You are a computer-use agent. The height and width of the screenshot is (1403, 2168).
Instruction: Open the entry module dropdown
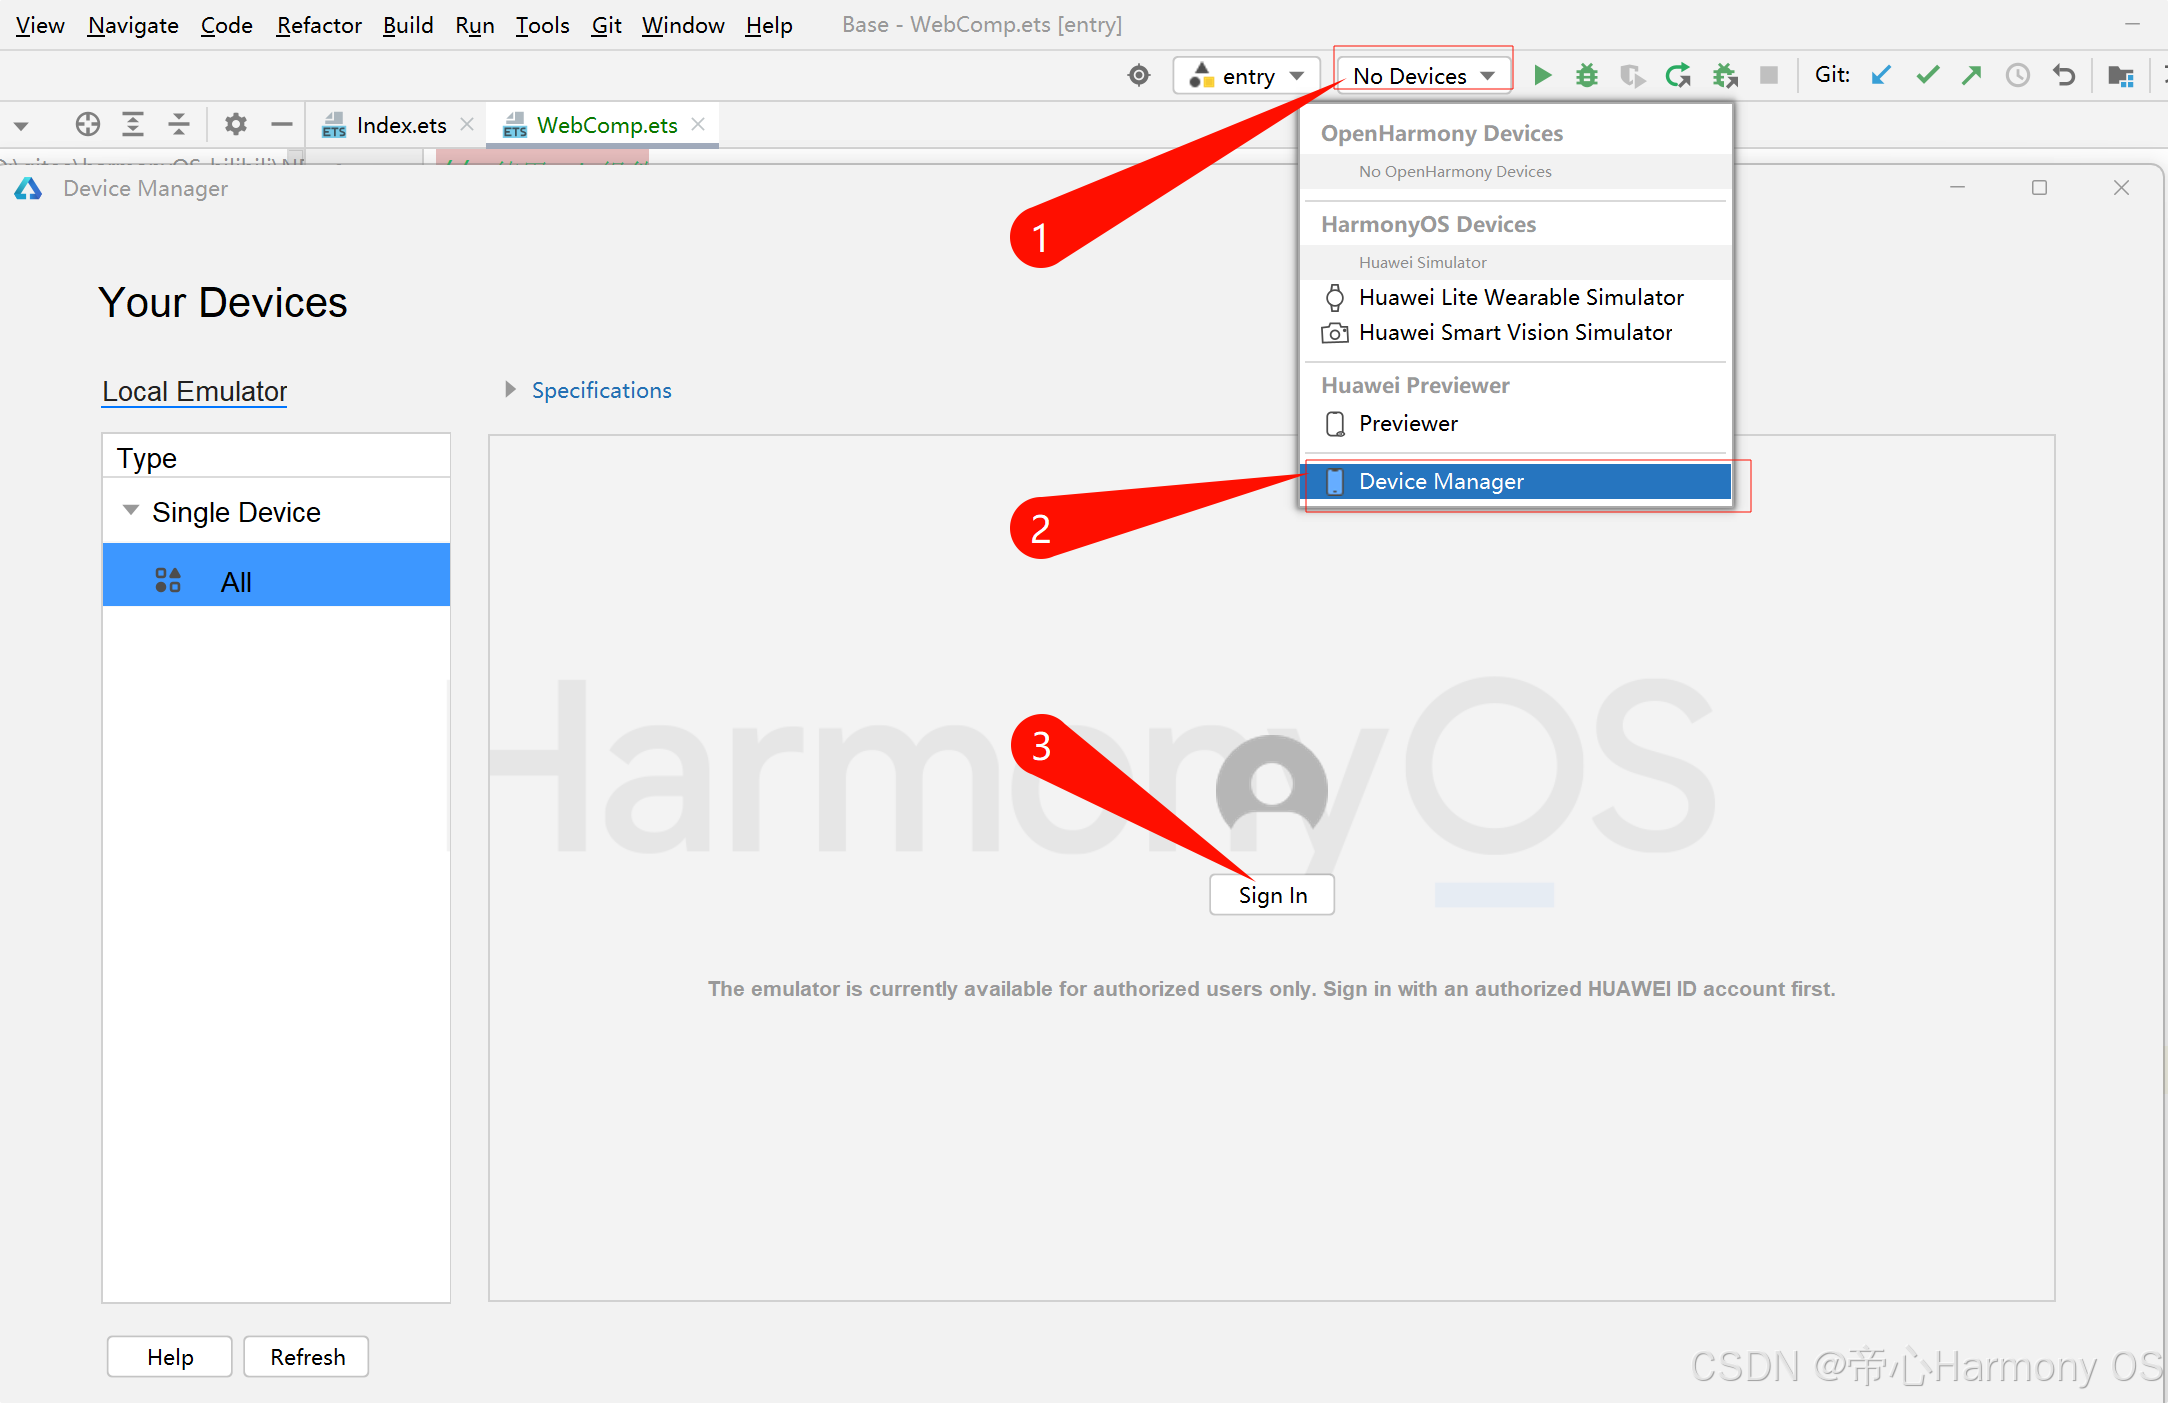pos(1246,76)
